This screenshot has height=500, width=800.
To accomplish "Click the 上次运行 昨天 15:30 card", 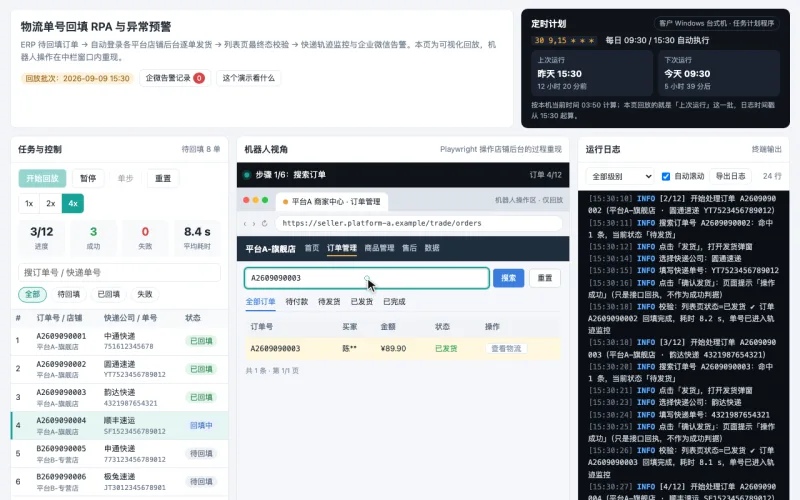I will (592, 73).
